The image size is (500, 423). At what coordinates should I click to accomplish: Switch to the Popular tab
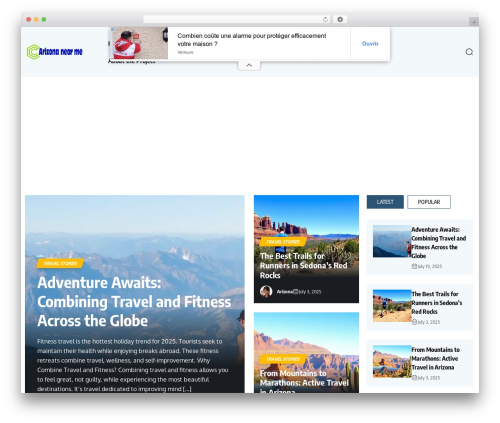pos(429,202)
